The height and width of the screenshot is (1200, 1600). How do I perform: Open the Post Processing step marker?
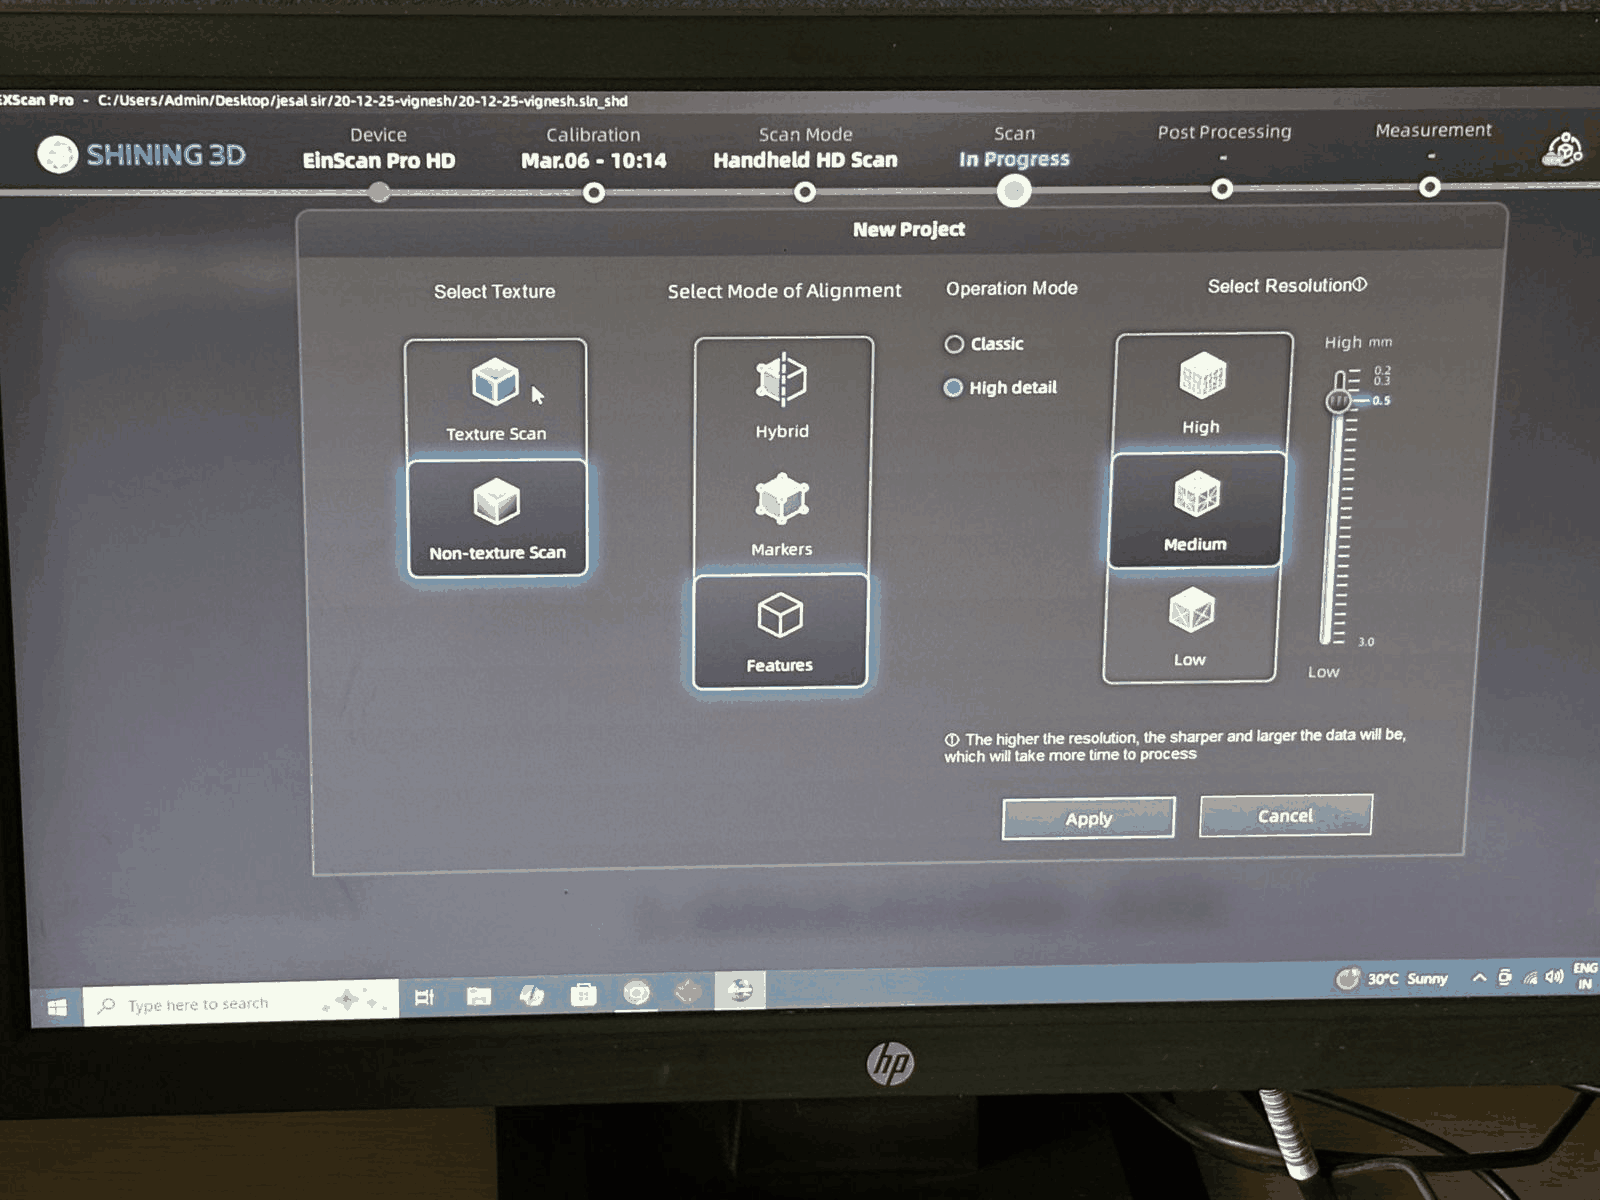(x=1222, y=189)
